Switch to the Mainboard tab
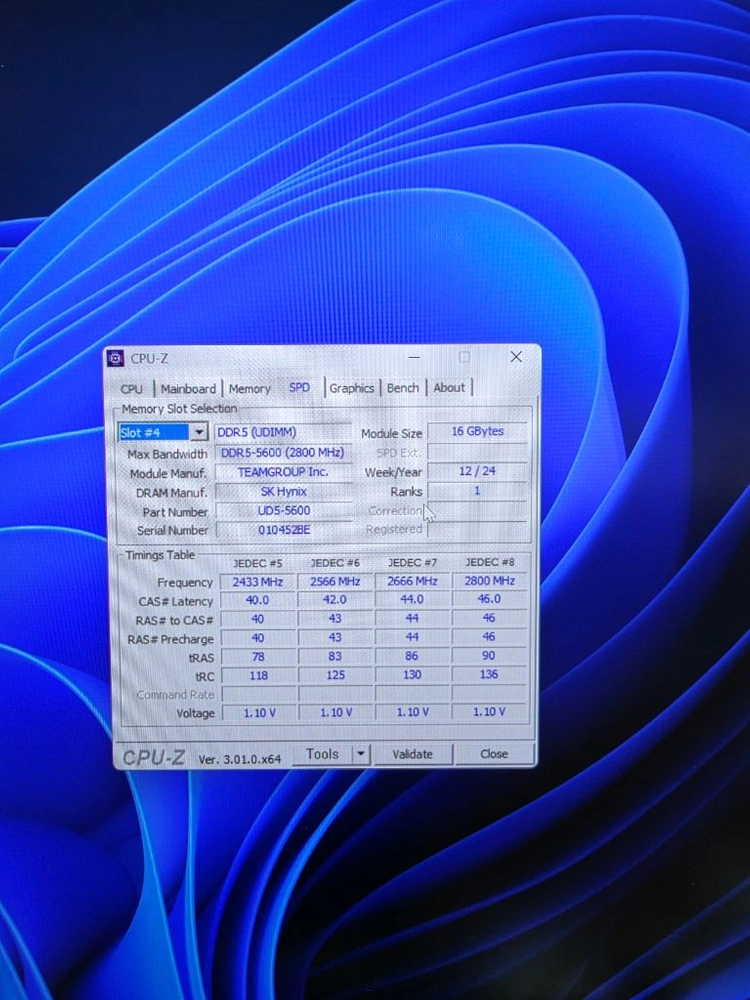This screenshot has height=1000, width=750. (188, 388)
